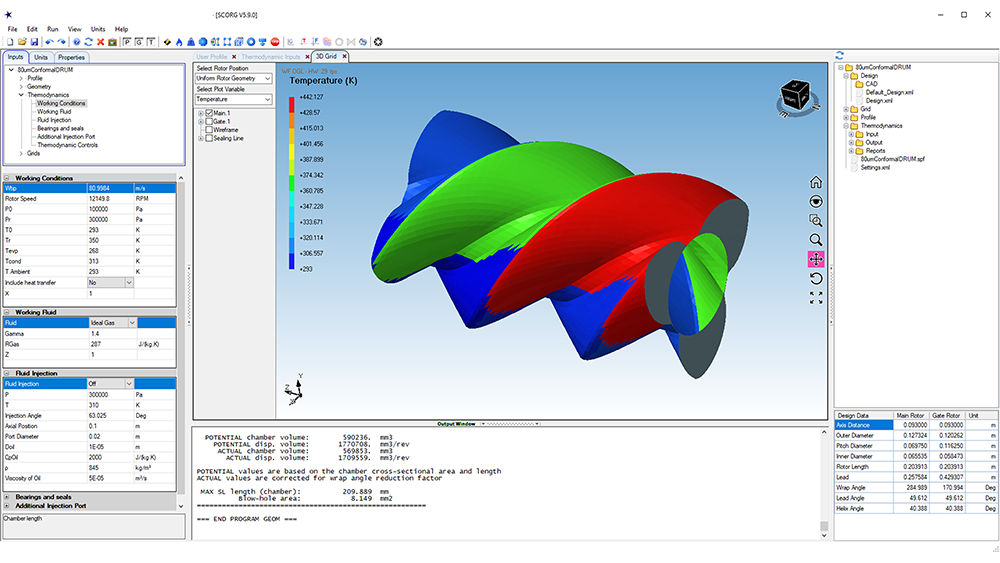The height and width of the screenshot is (563, 1000).
Task: Click the blue circular refresh arrows in the toolbar
Action: (x=89, y=42)
